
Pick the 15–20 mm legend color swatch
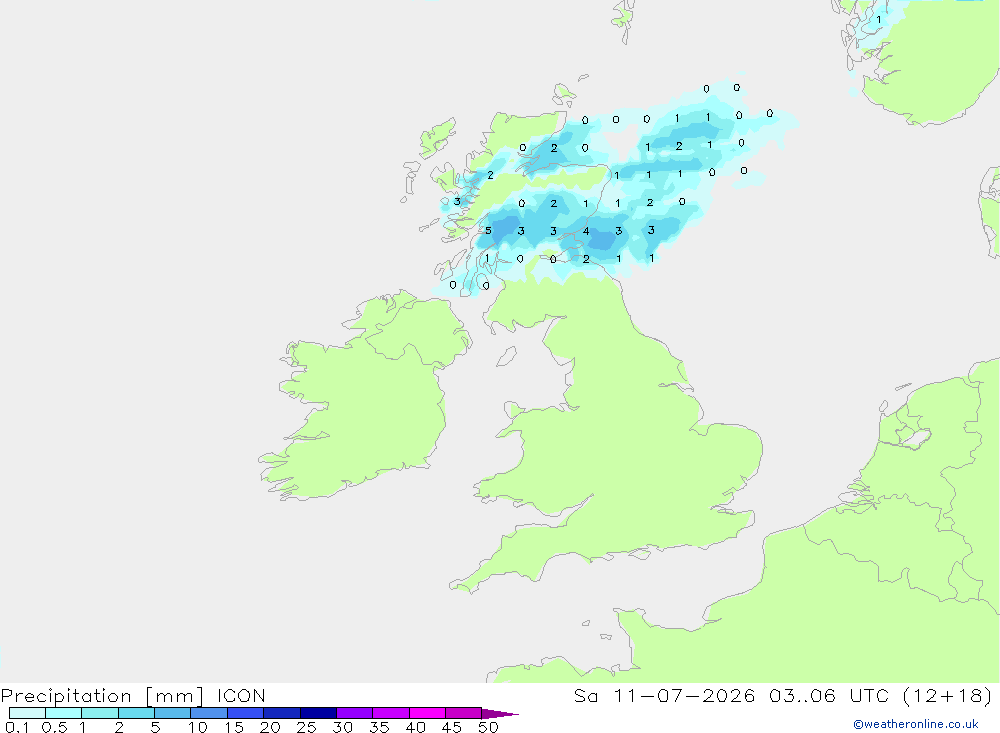pos(246,713)
